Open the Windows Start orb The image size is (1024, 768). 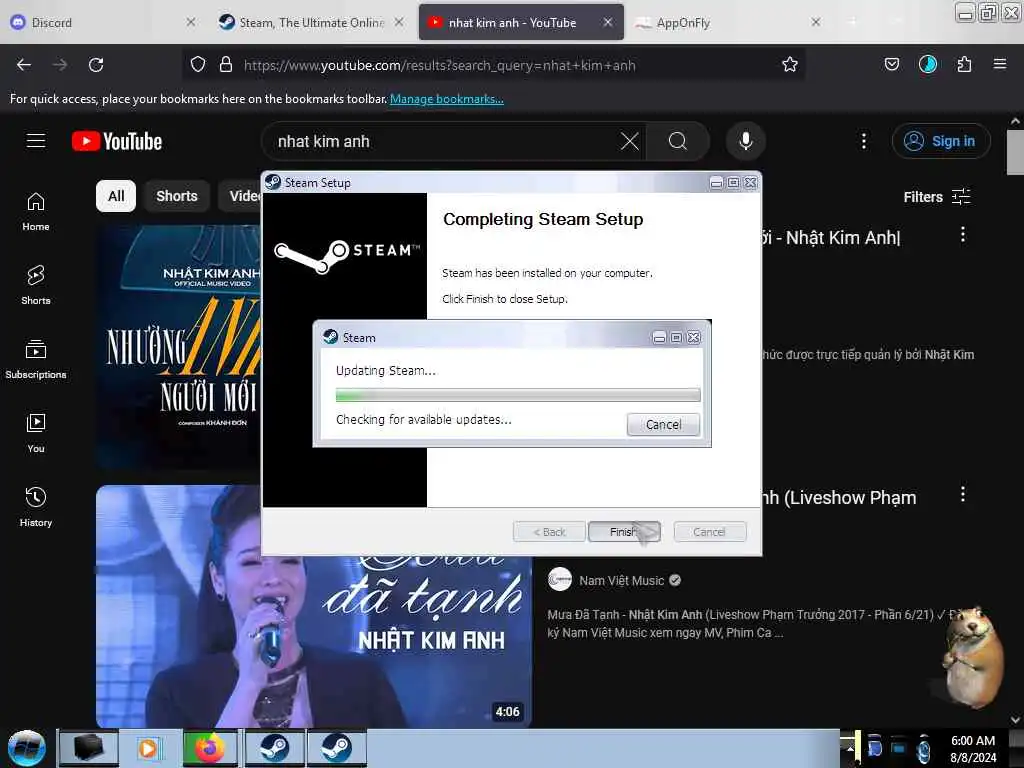27,748
